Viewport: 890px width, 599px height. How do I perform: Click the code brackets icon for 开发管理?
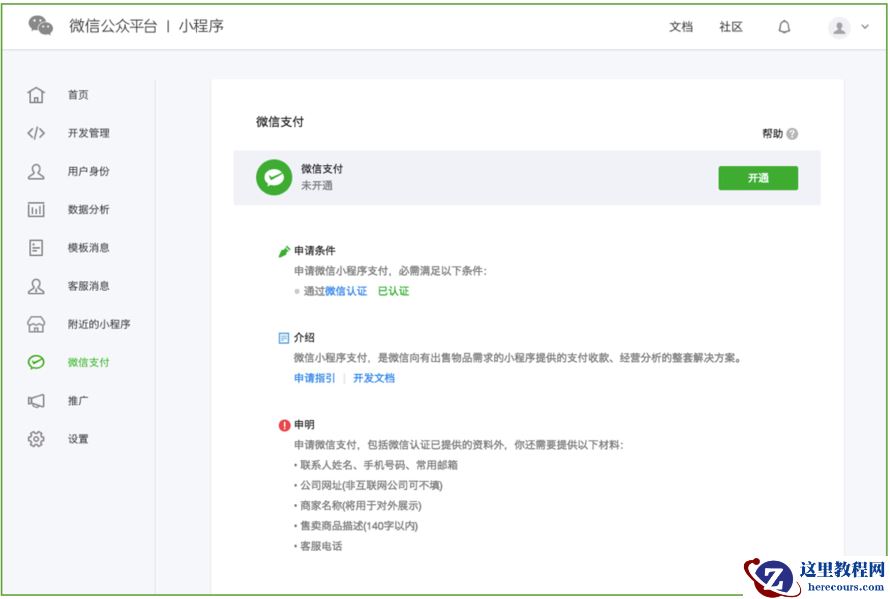36,133
